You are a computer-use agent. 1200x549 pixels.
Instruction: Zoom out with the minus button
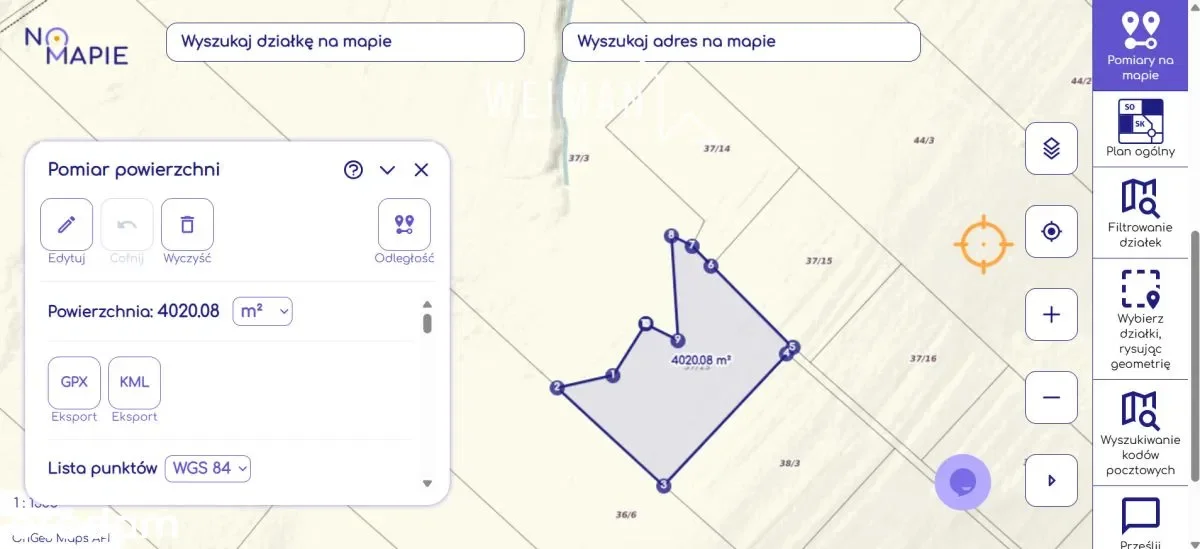pyautogui.click(x=1051, y=397)
